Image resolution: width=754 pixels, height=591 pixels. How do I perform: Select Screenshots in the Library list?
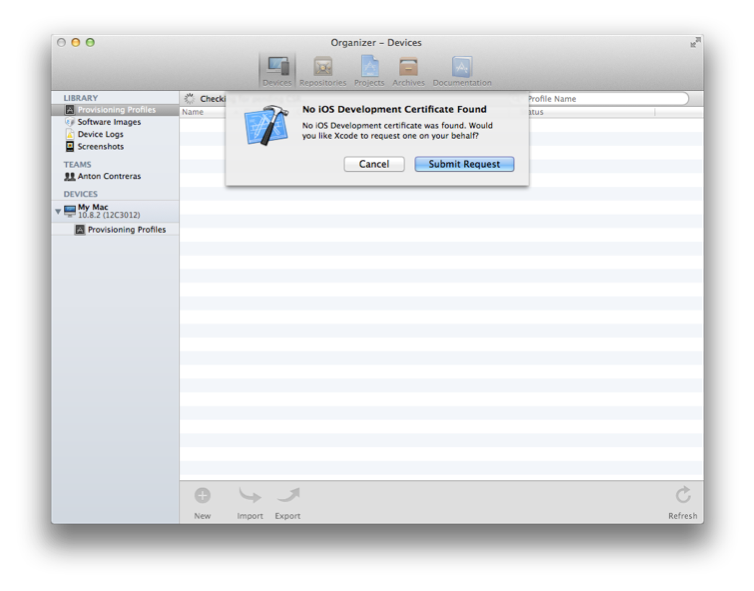101,146
